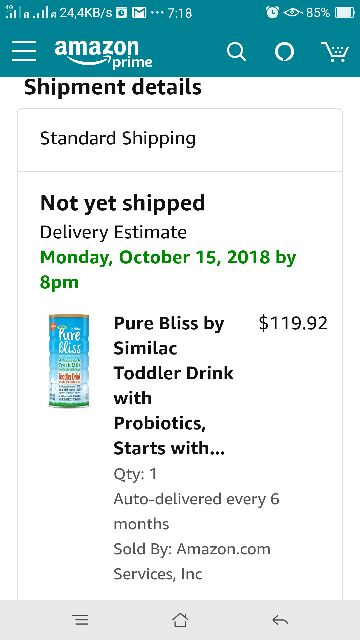
Task: Tap the Gmail notification icon in status bar
Action: click(x=139, y=13)
